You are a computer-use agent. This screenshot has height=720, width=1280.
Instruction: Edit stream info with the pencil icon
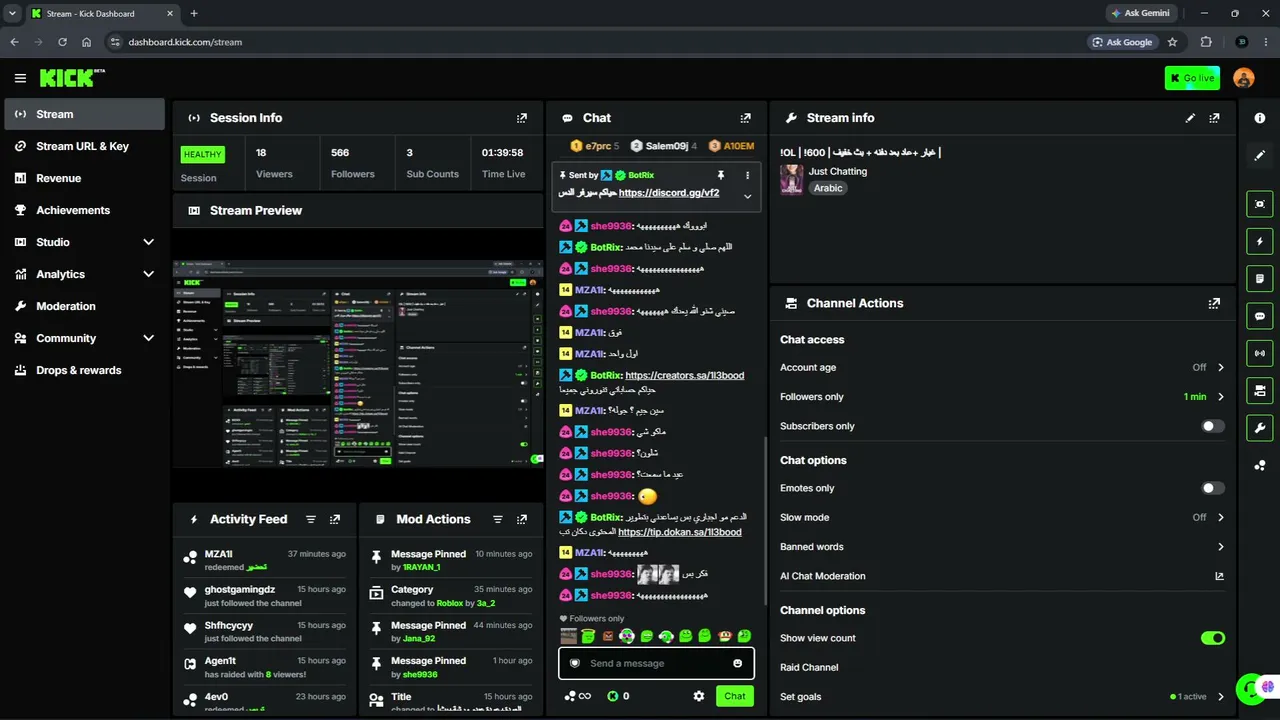pos(1190,118)
